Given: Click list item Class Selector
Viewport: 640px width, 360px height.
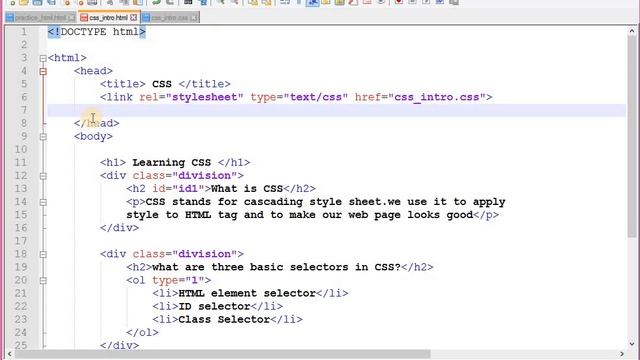Looking at the screenshot, I should [224, 319].
